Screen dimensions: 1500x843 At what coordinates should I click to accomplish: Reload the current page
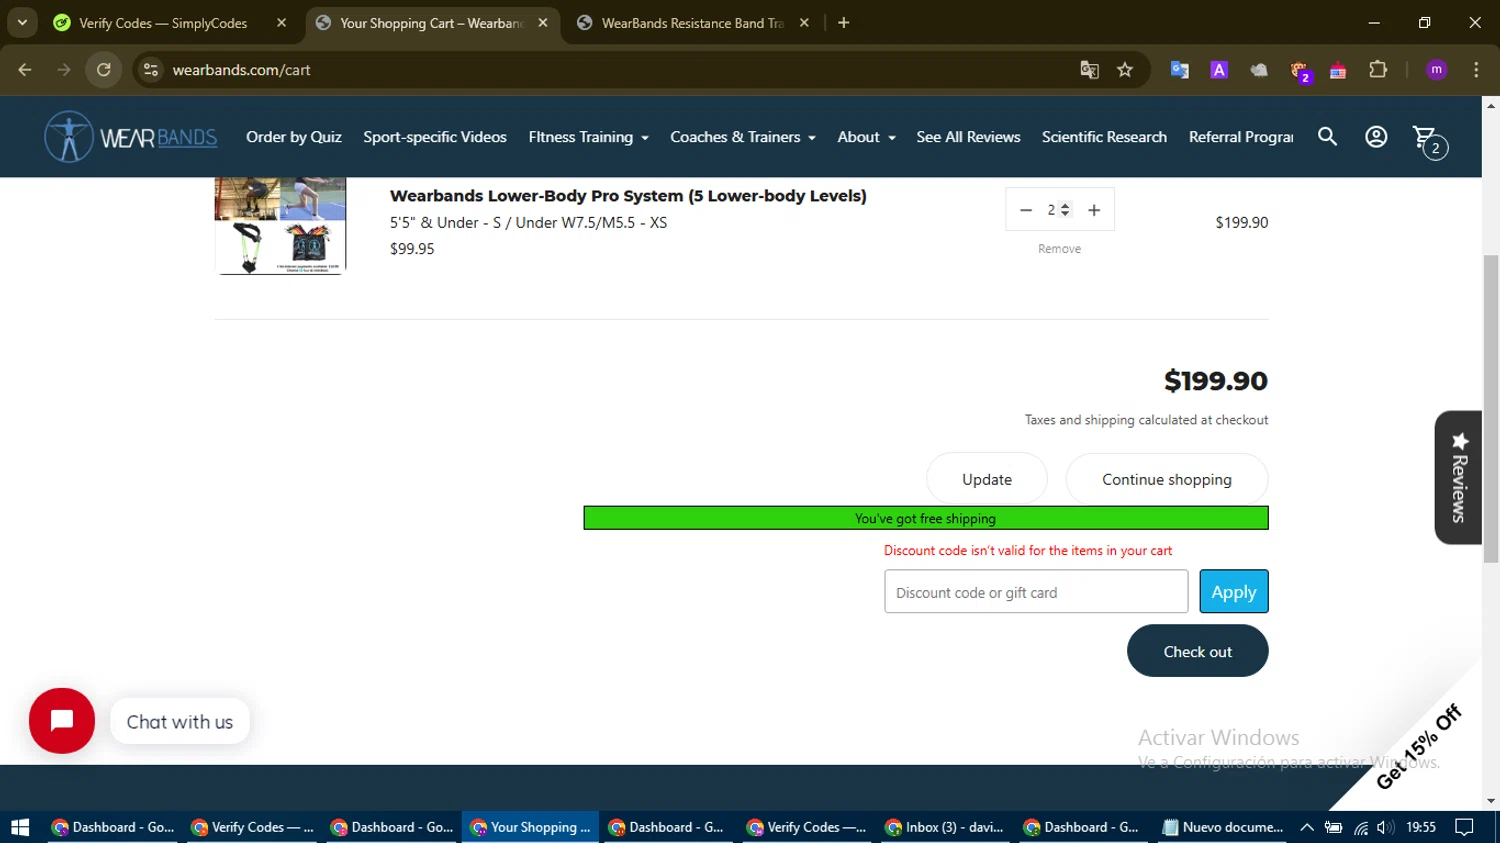tap(104, 70)
